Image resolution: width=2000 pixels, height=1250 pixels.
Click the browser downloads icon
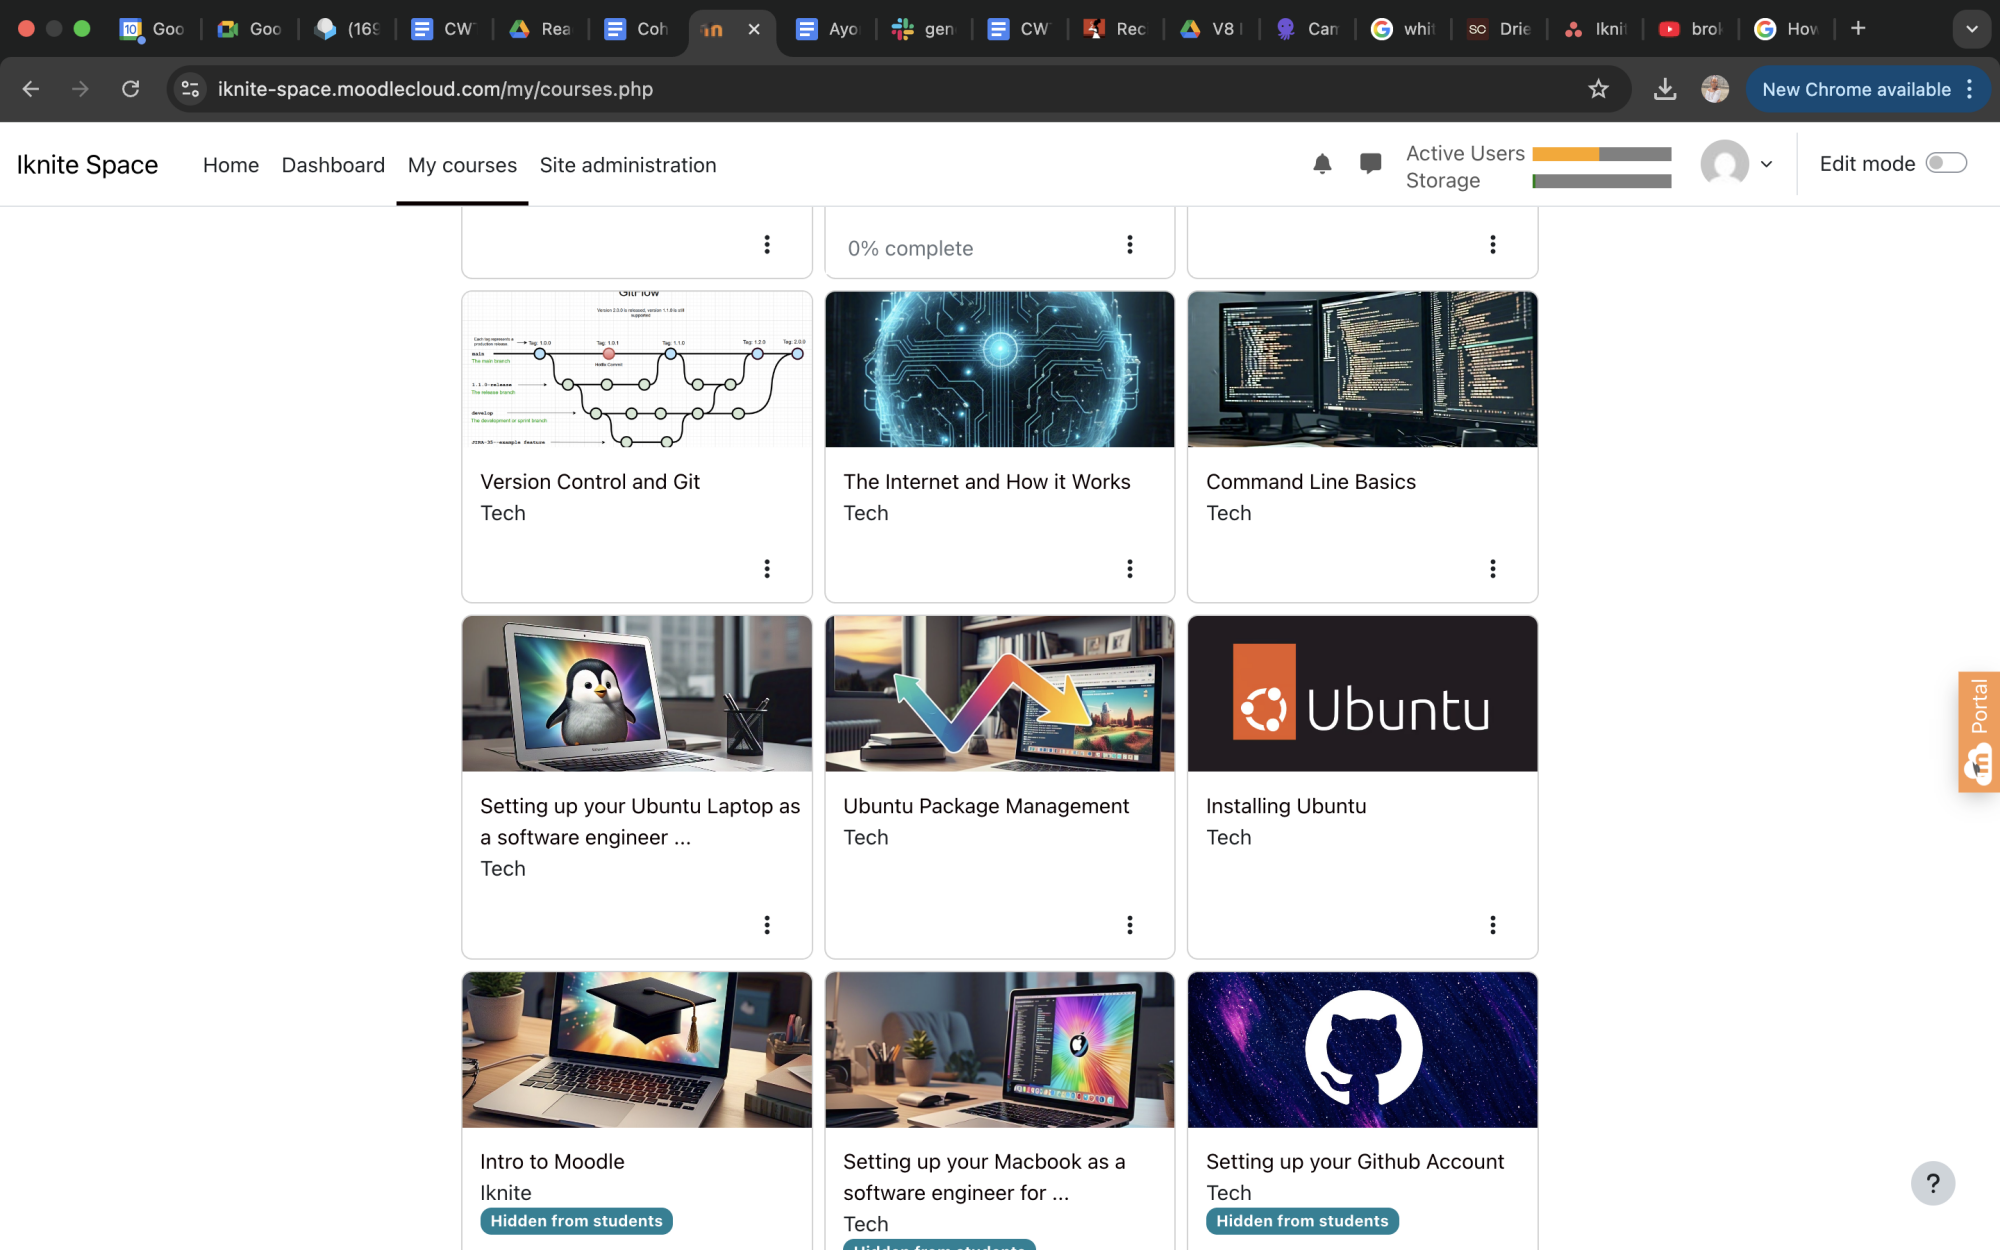tap(1664, 89)
